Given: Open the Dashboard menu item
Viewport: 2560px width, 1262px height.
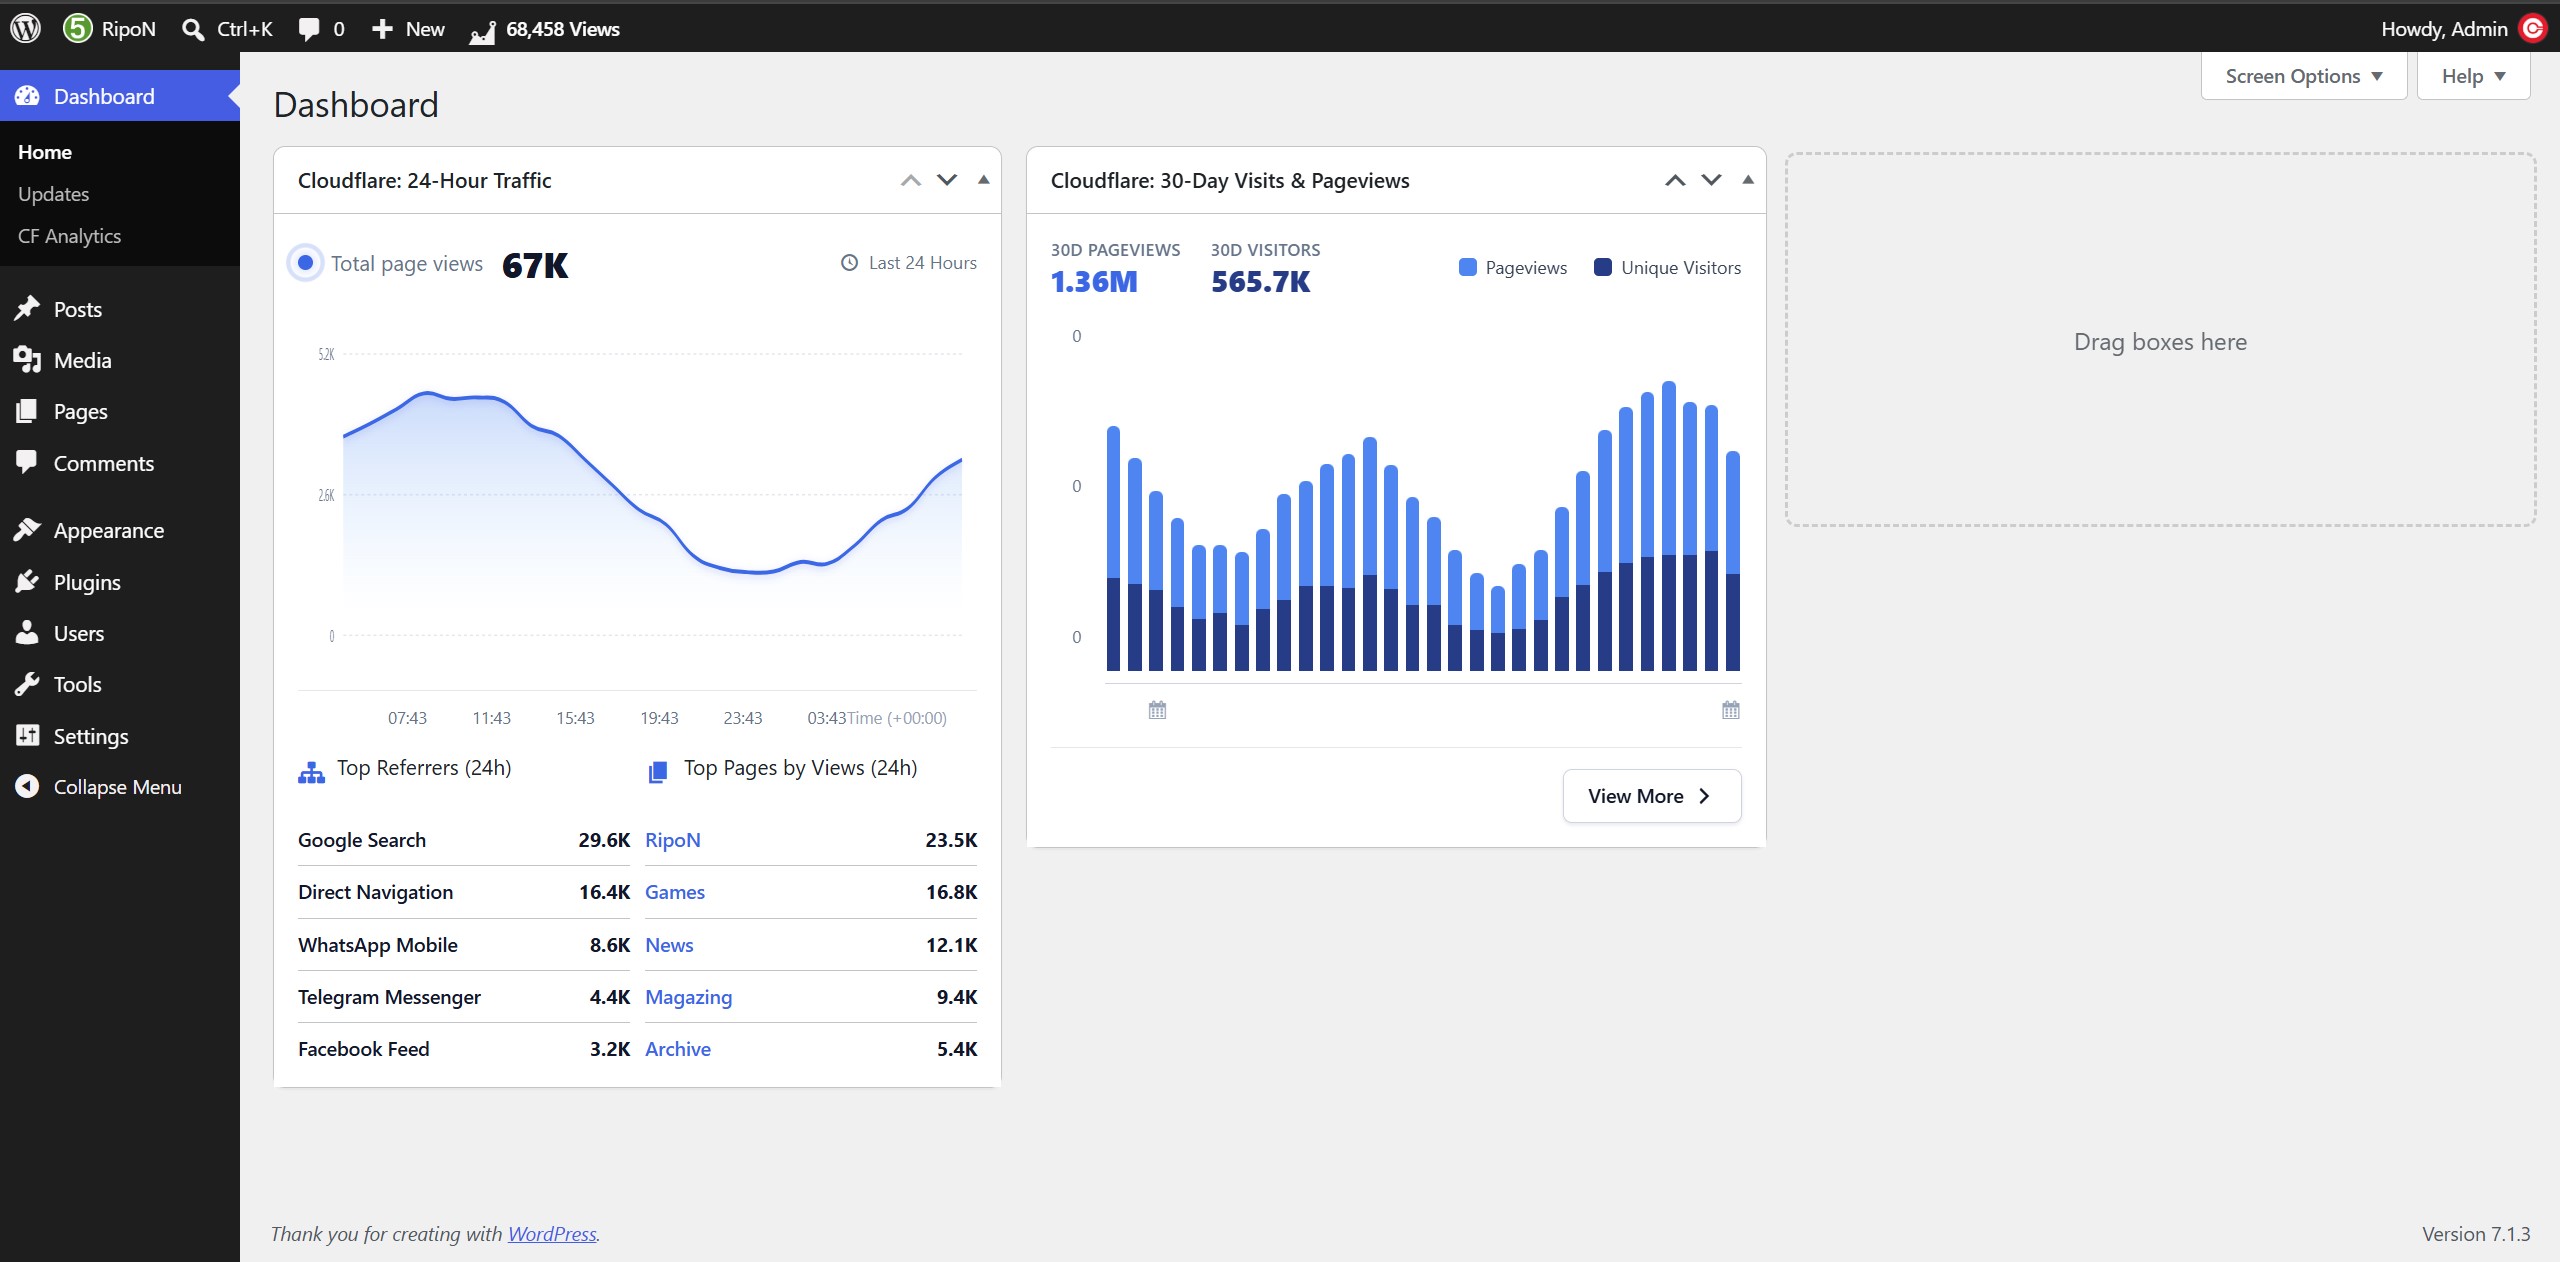Looking at the screenshot, I should (x=120, y=96).
